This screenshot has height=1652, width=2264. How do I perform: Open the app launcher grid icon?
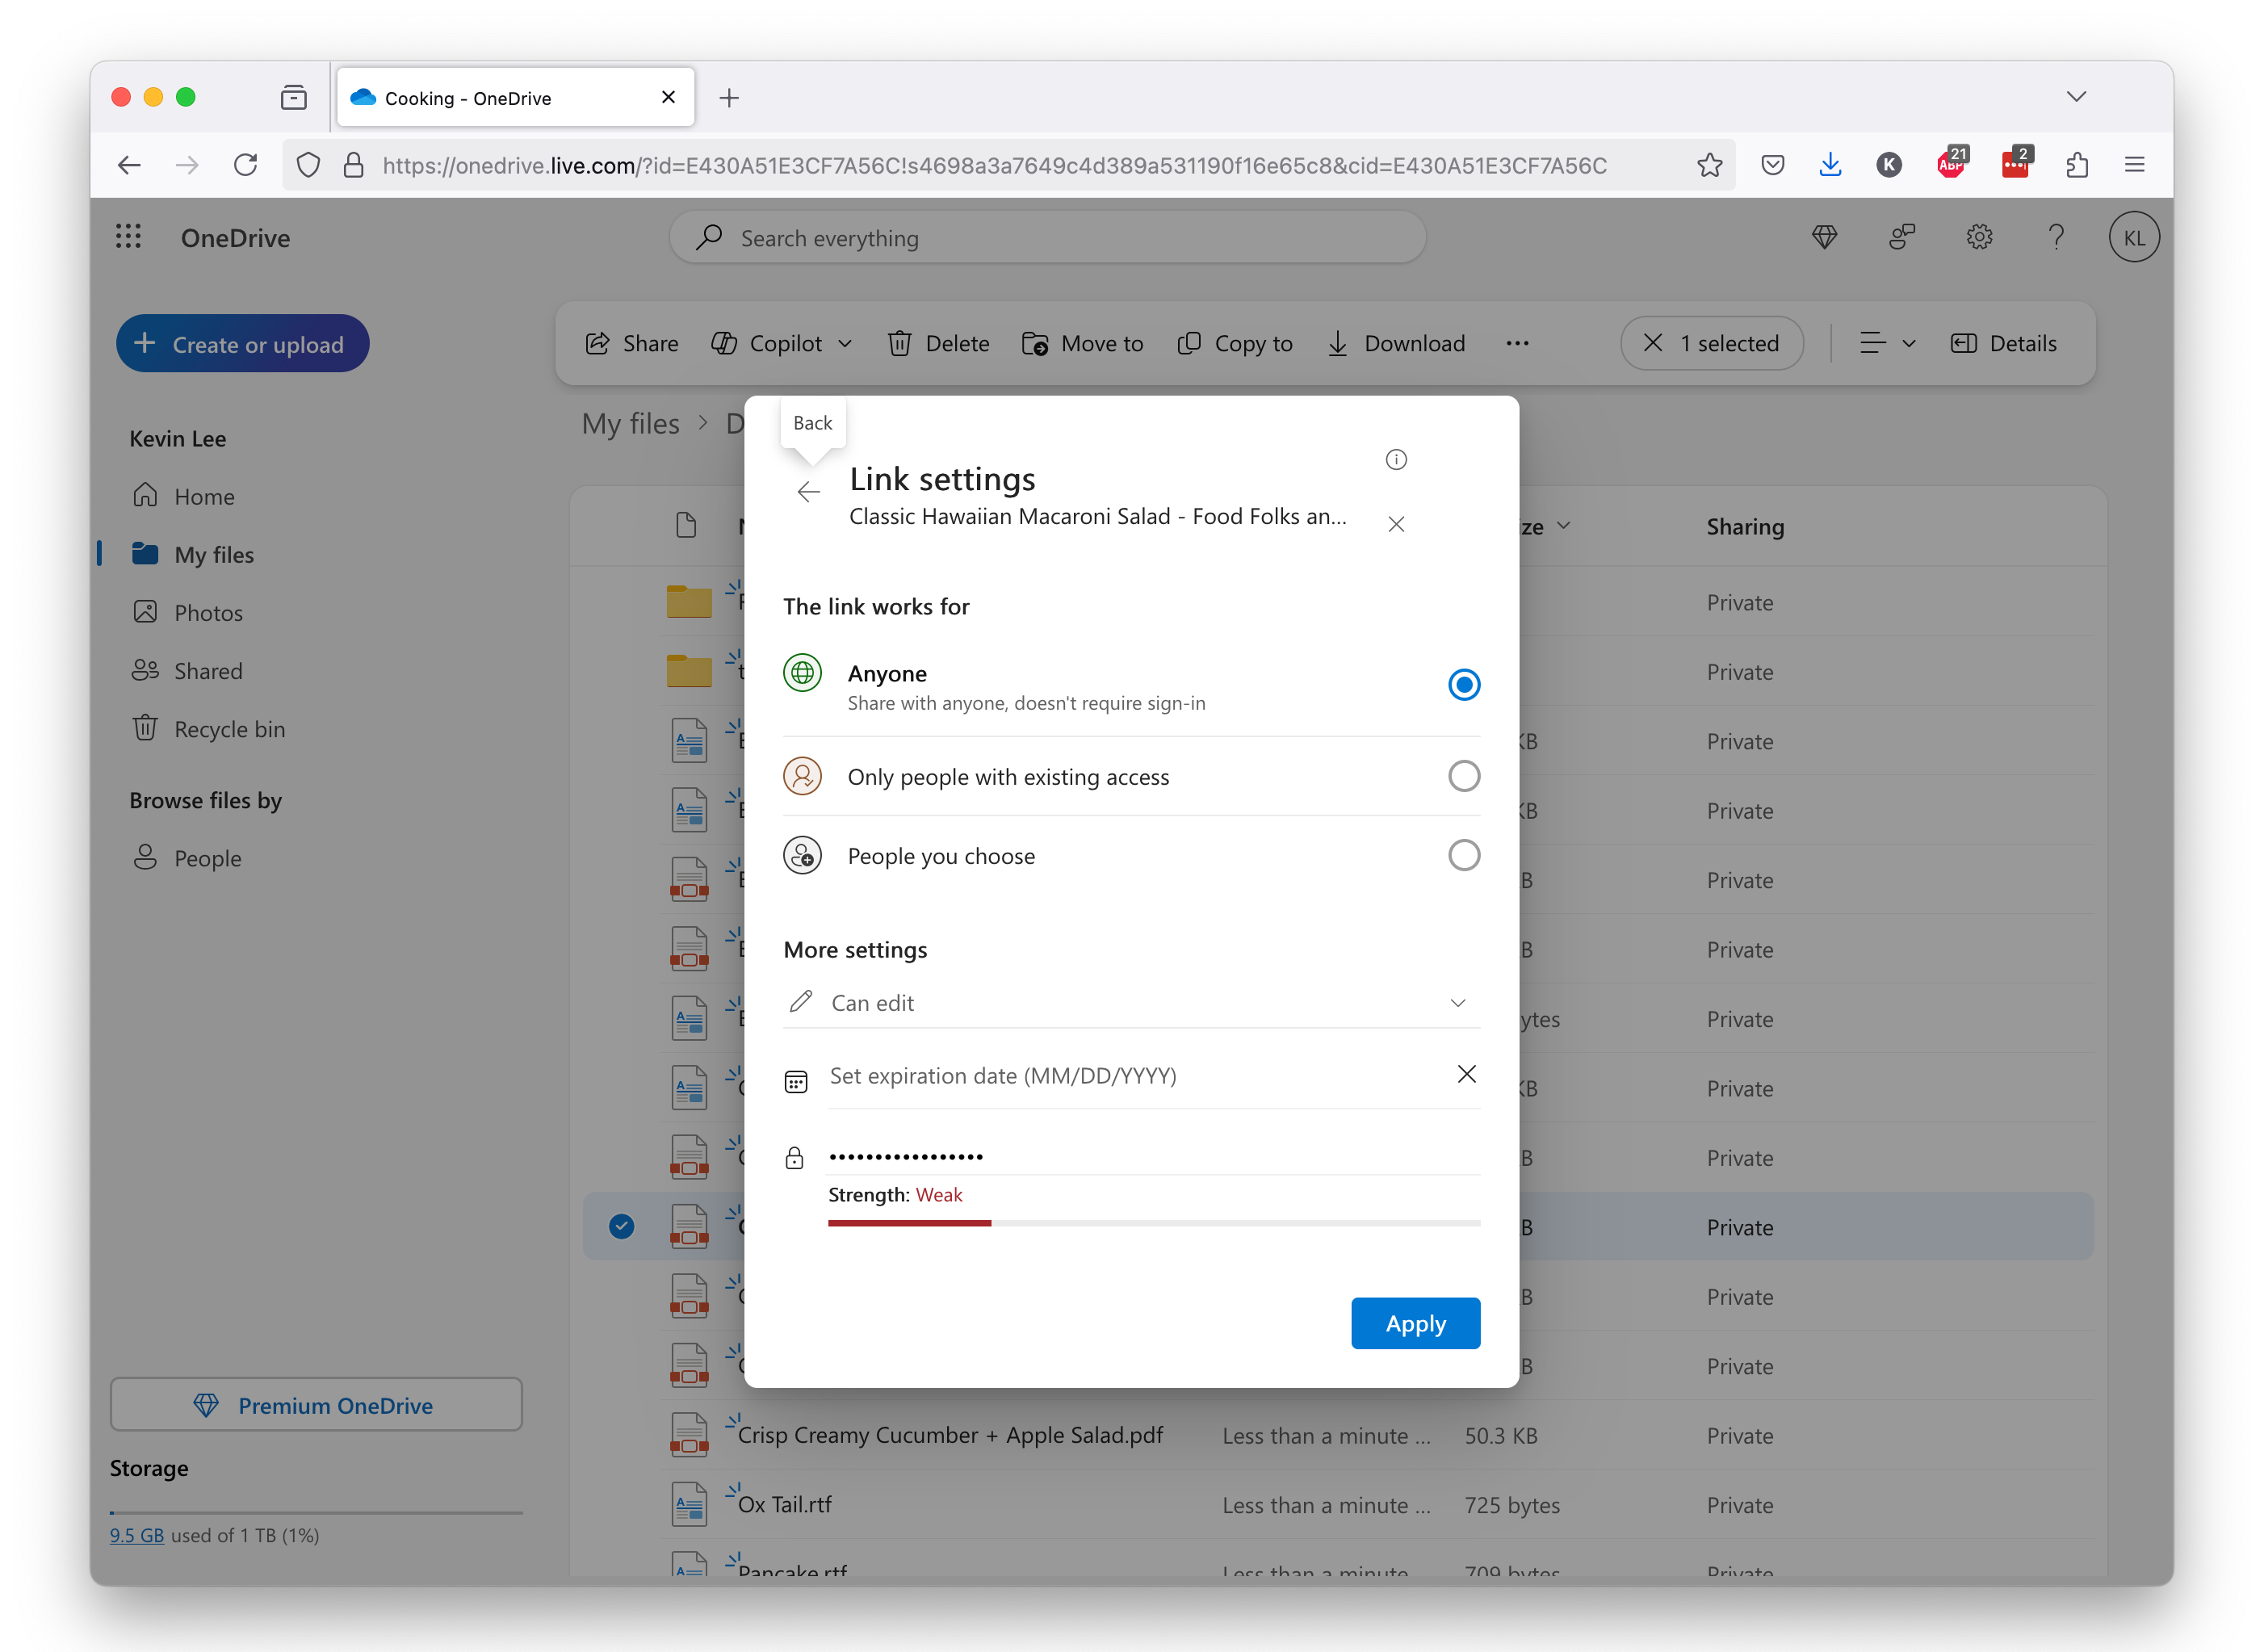(128, 237)
